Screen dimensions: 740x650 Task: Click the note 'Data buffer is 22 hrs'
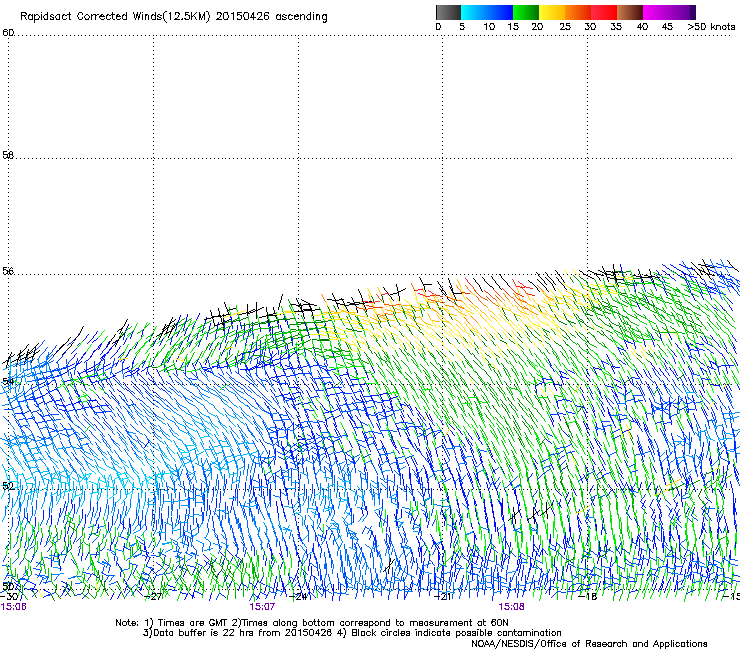point(204,633)
